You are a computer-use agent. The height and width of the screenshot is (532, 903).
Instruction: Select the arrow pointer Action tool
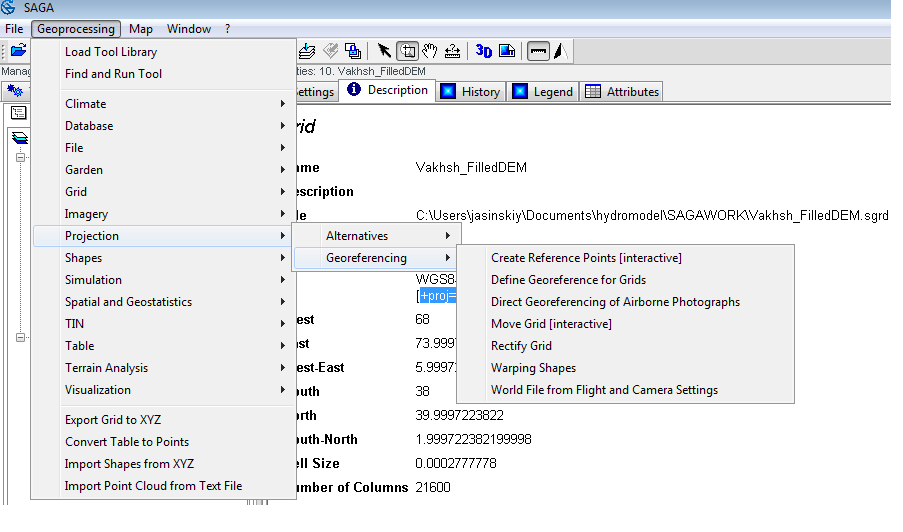click(384, 51)
